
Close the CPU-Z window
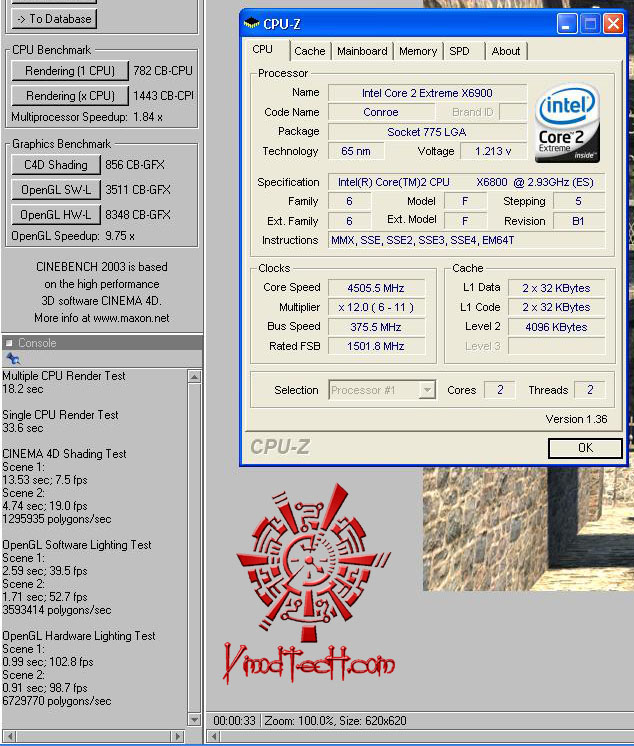coord(614,23)
